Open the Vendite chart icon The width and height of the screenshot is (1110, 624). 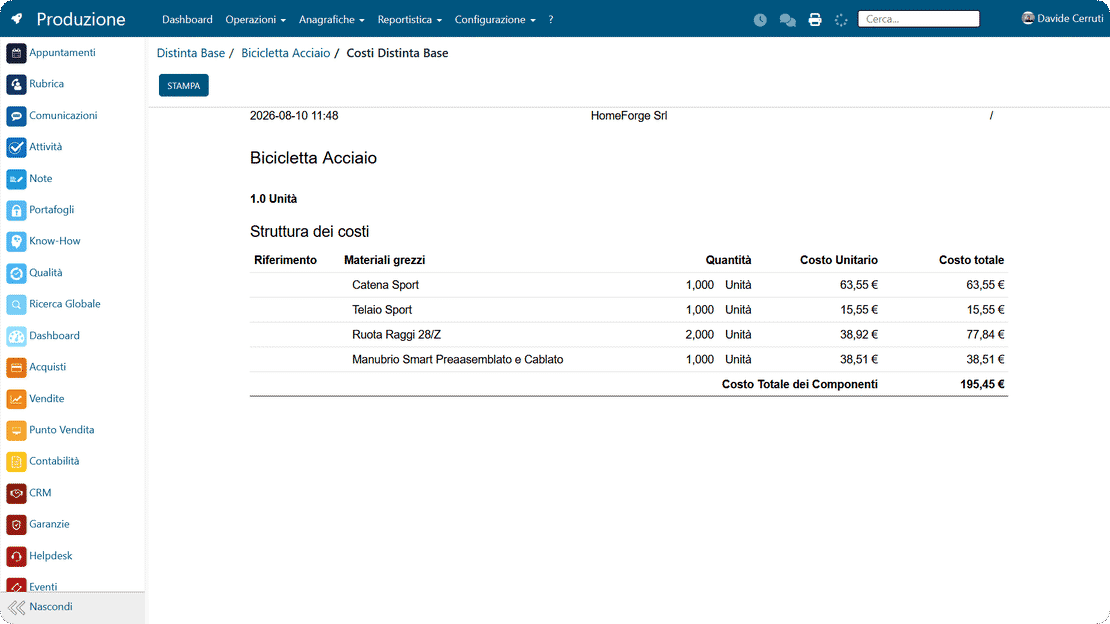pyautogui.click(x=16, y=399)
